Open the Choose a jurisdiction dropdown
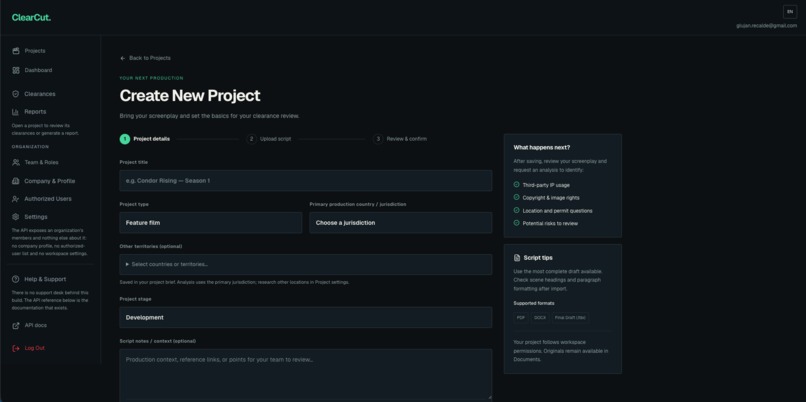This screenshot has width=806, height=402. tap(400, 223)
